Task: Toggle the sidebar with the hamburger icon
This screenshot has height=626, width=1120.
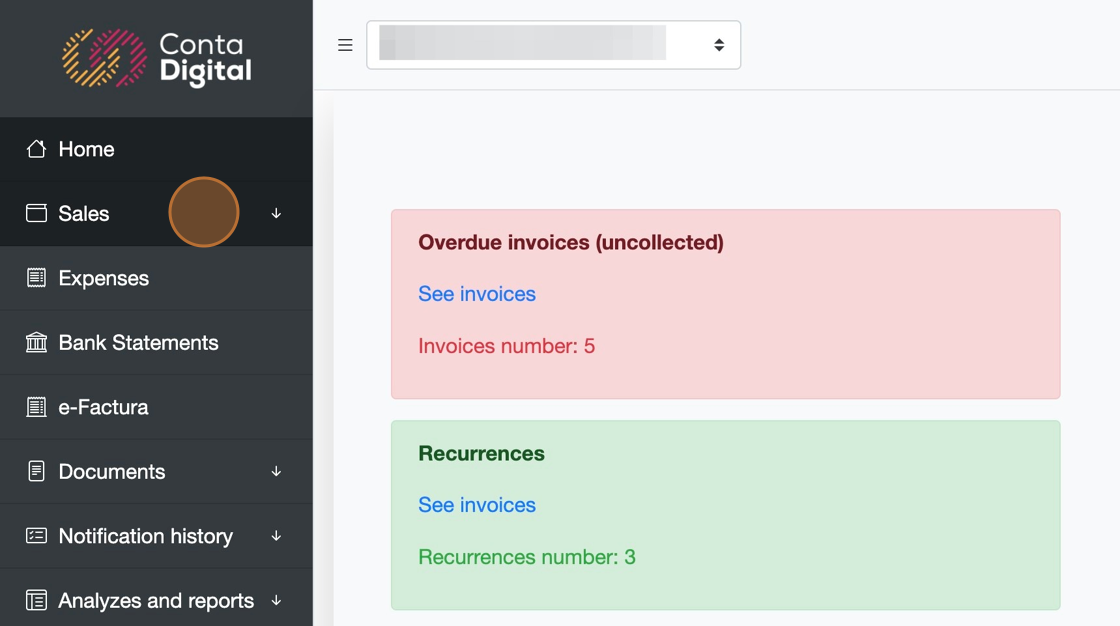Action: (x=345, y=45)
